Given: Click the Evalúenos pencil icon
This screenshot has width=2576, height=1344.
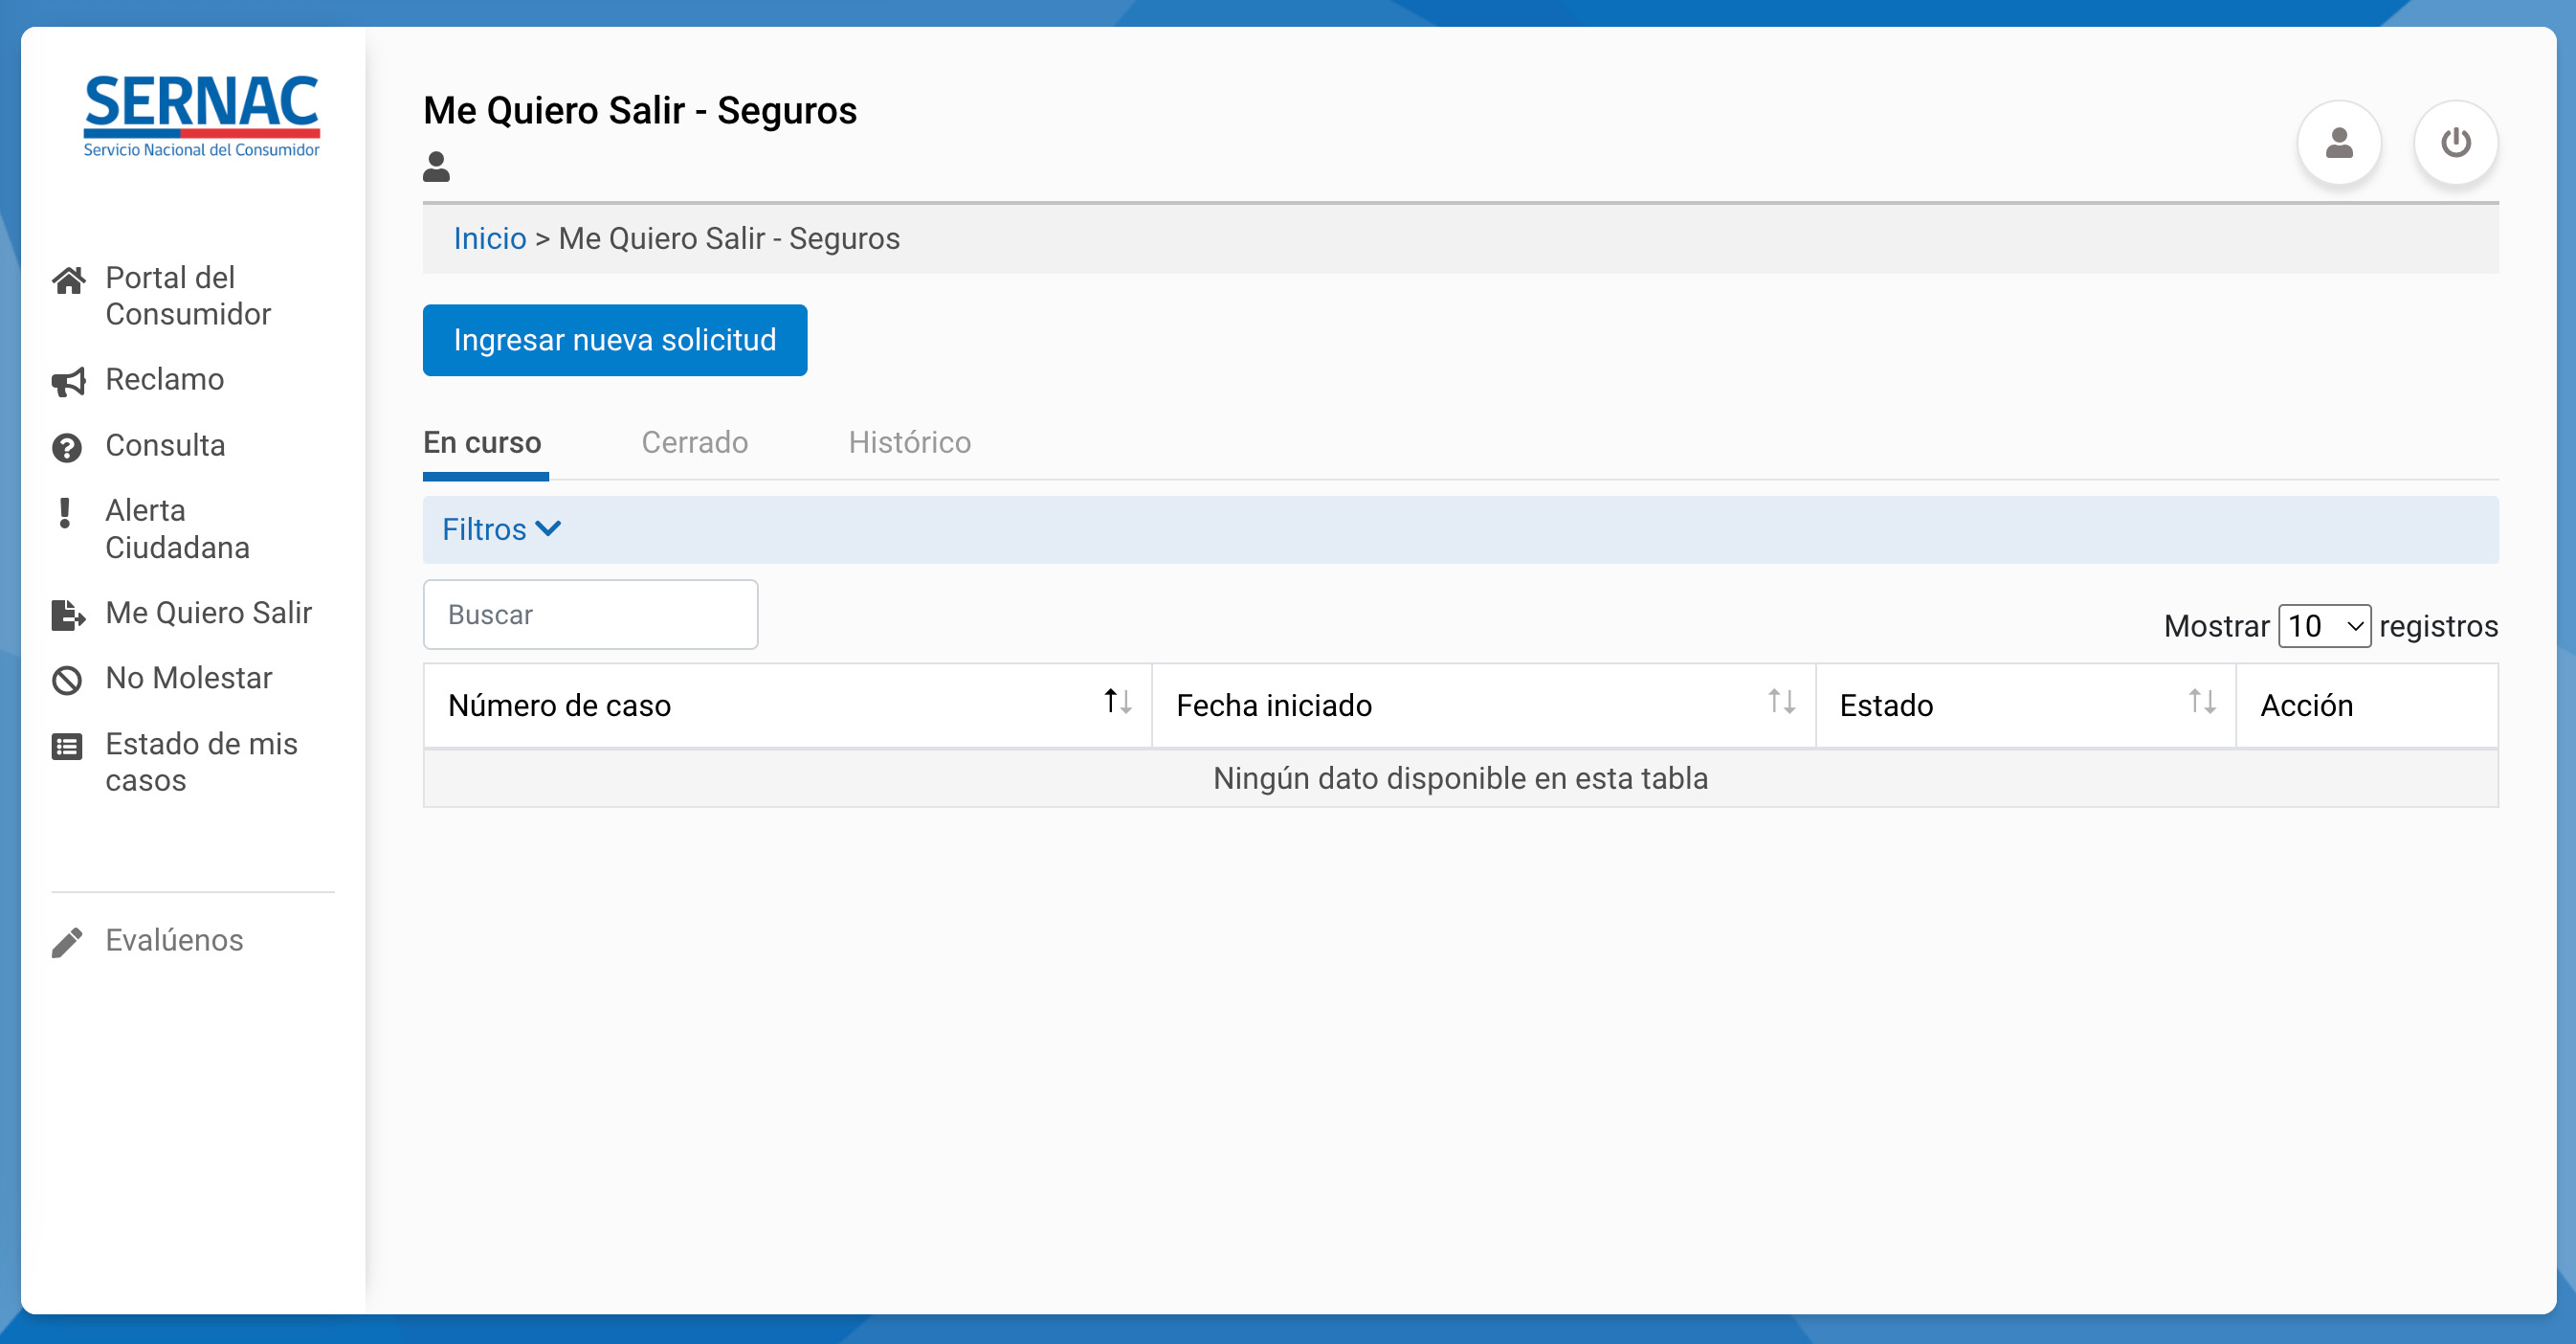Looking at the screenshot, I should pyautogui.click(x=67, y=942).
